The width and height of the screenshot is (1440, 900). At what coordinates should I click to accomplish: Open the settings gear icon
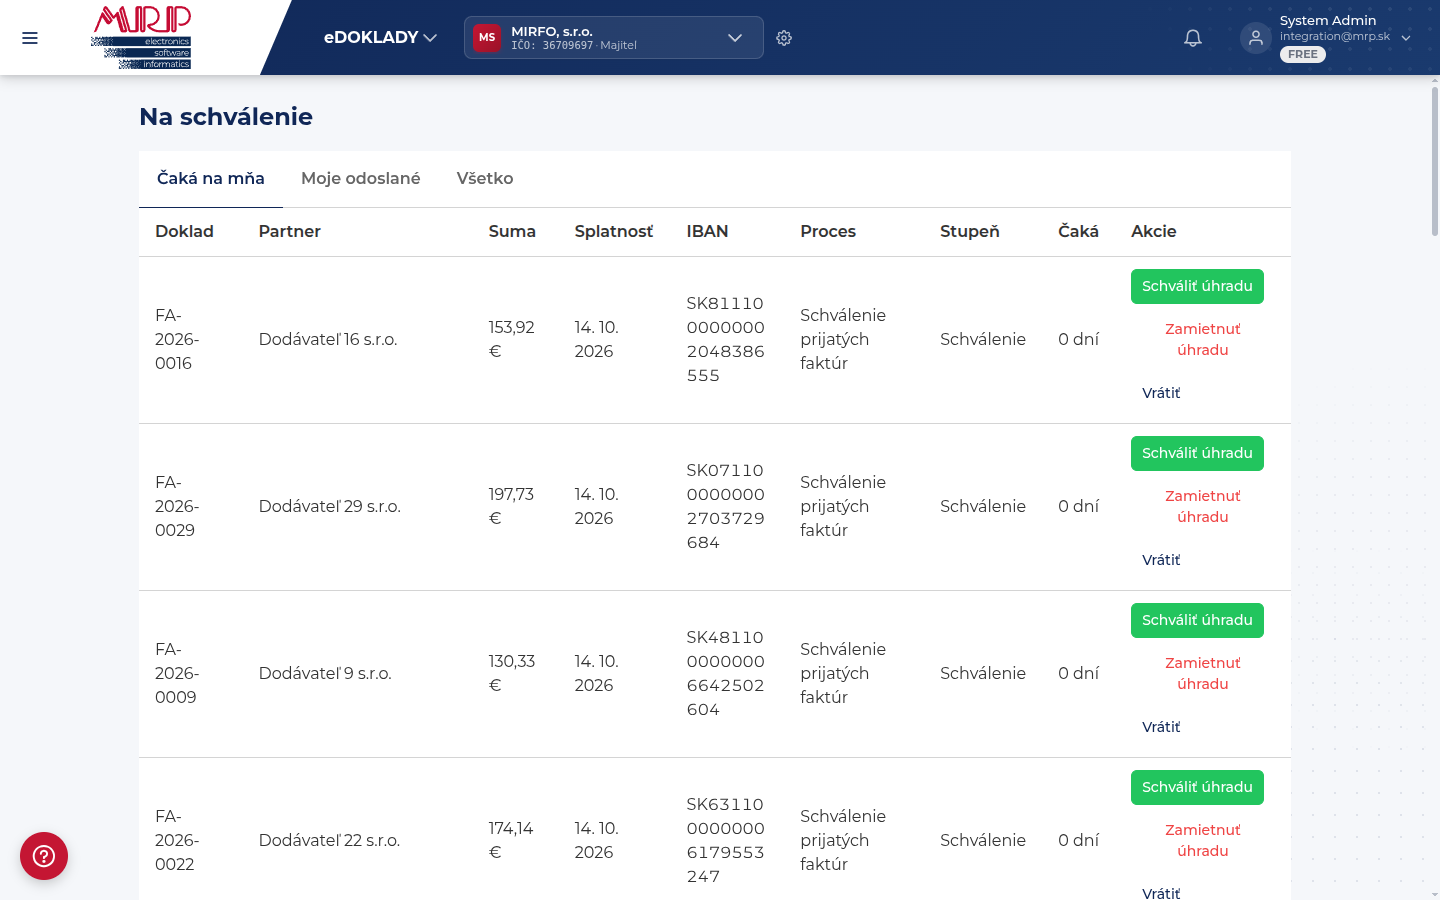point(784,38)
